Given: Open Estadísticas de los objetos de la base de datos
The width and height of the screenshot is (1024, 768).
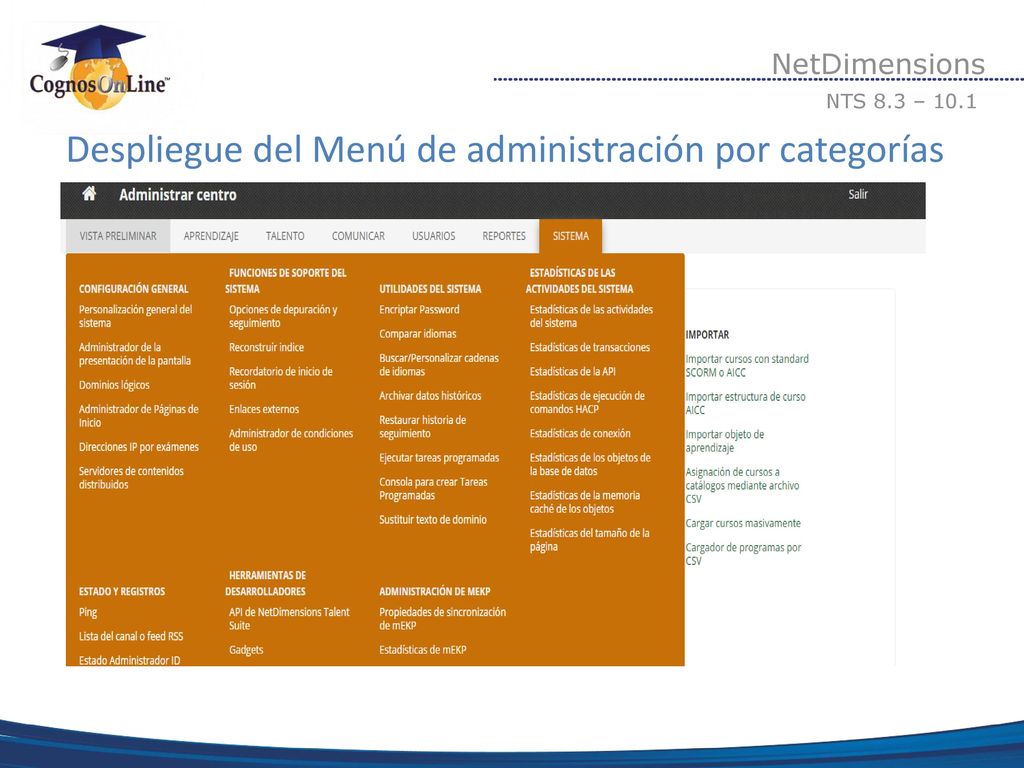Looking at the screenshot, I should (590, 464).
